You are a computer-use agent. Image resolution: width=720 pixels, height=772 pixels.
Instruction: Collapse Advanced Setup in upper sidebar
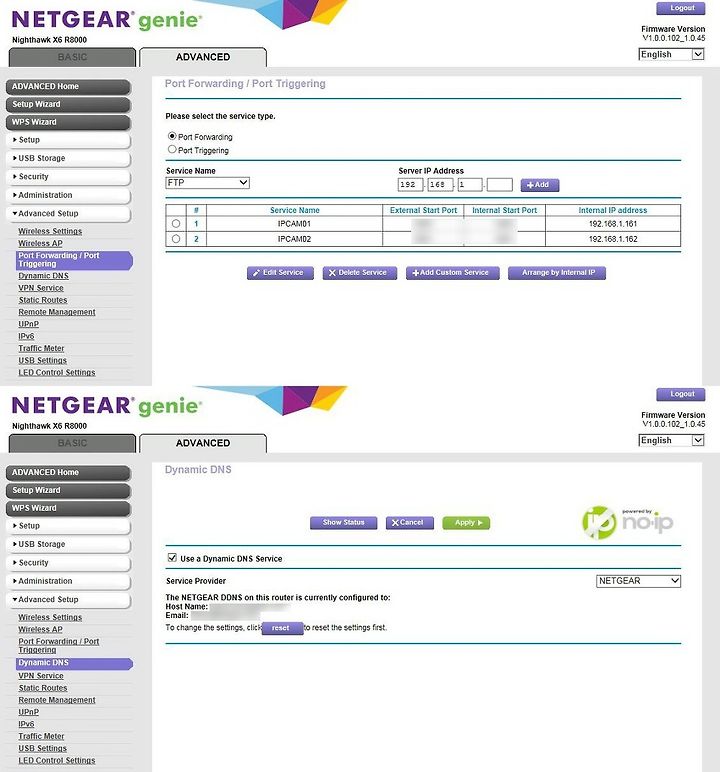click(68, 214)
